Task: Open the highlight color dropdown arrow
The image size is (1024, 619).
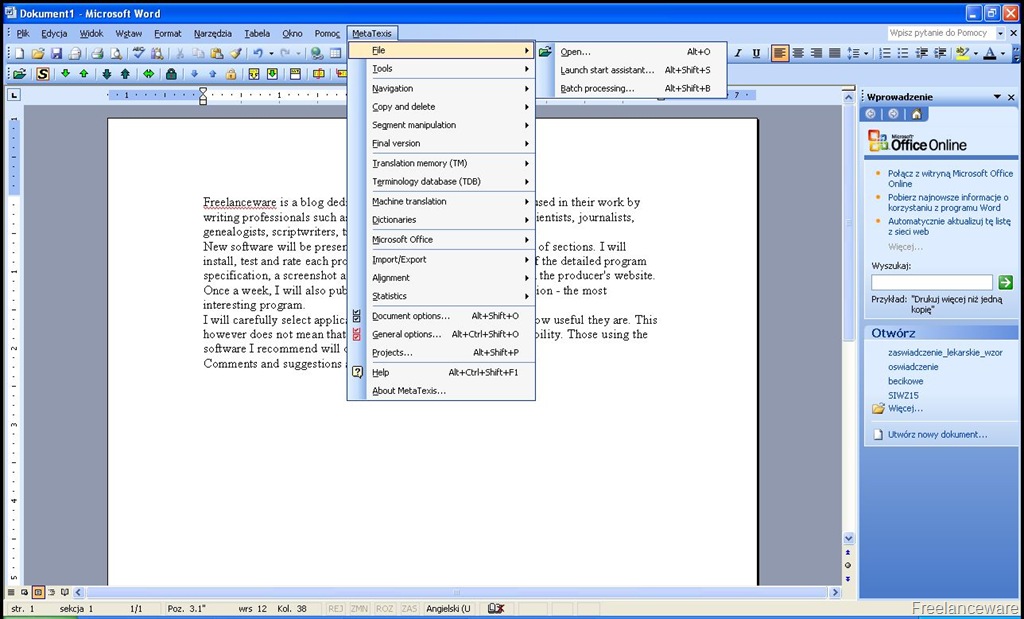Action: tap(975, 54)
